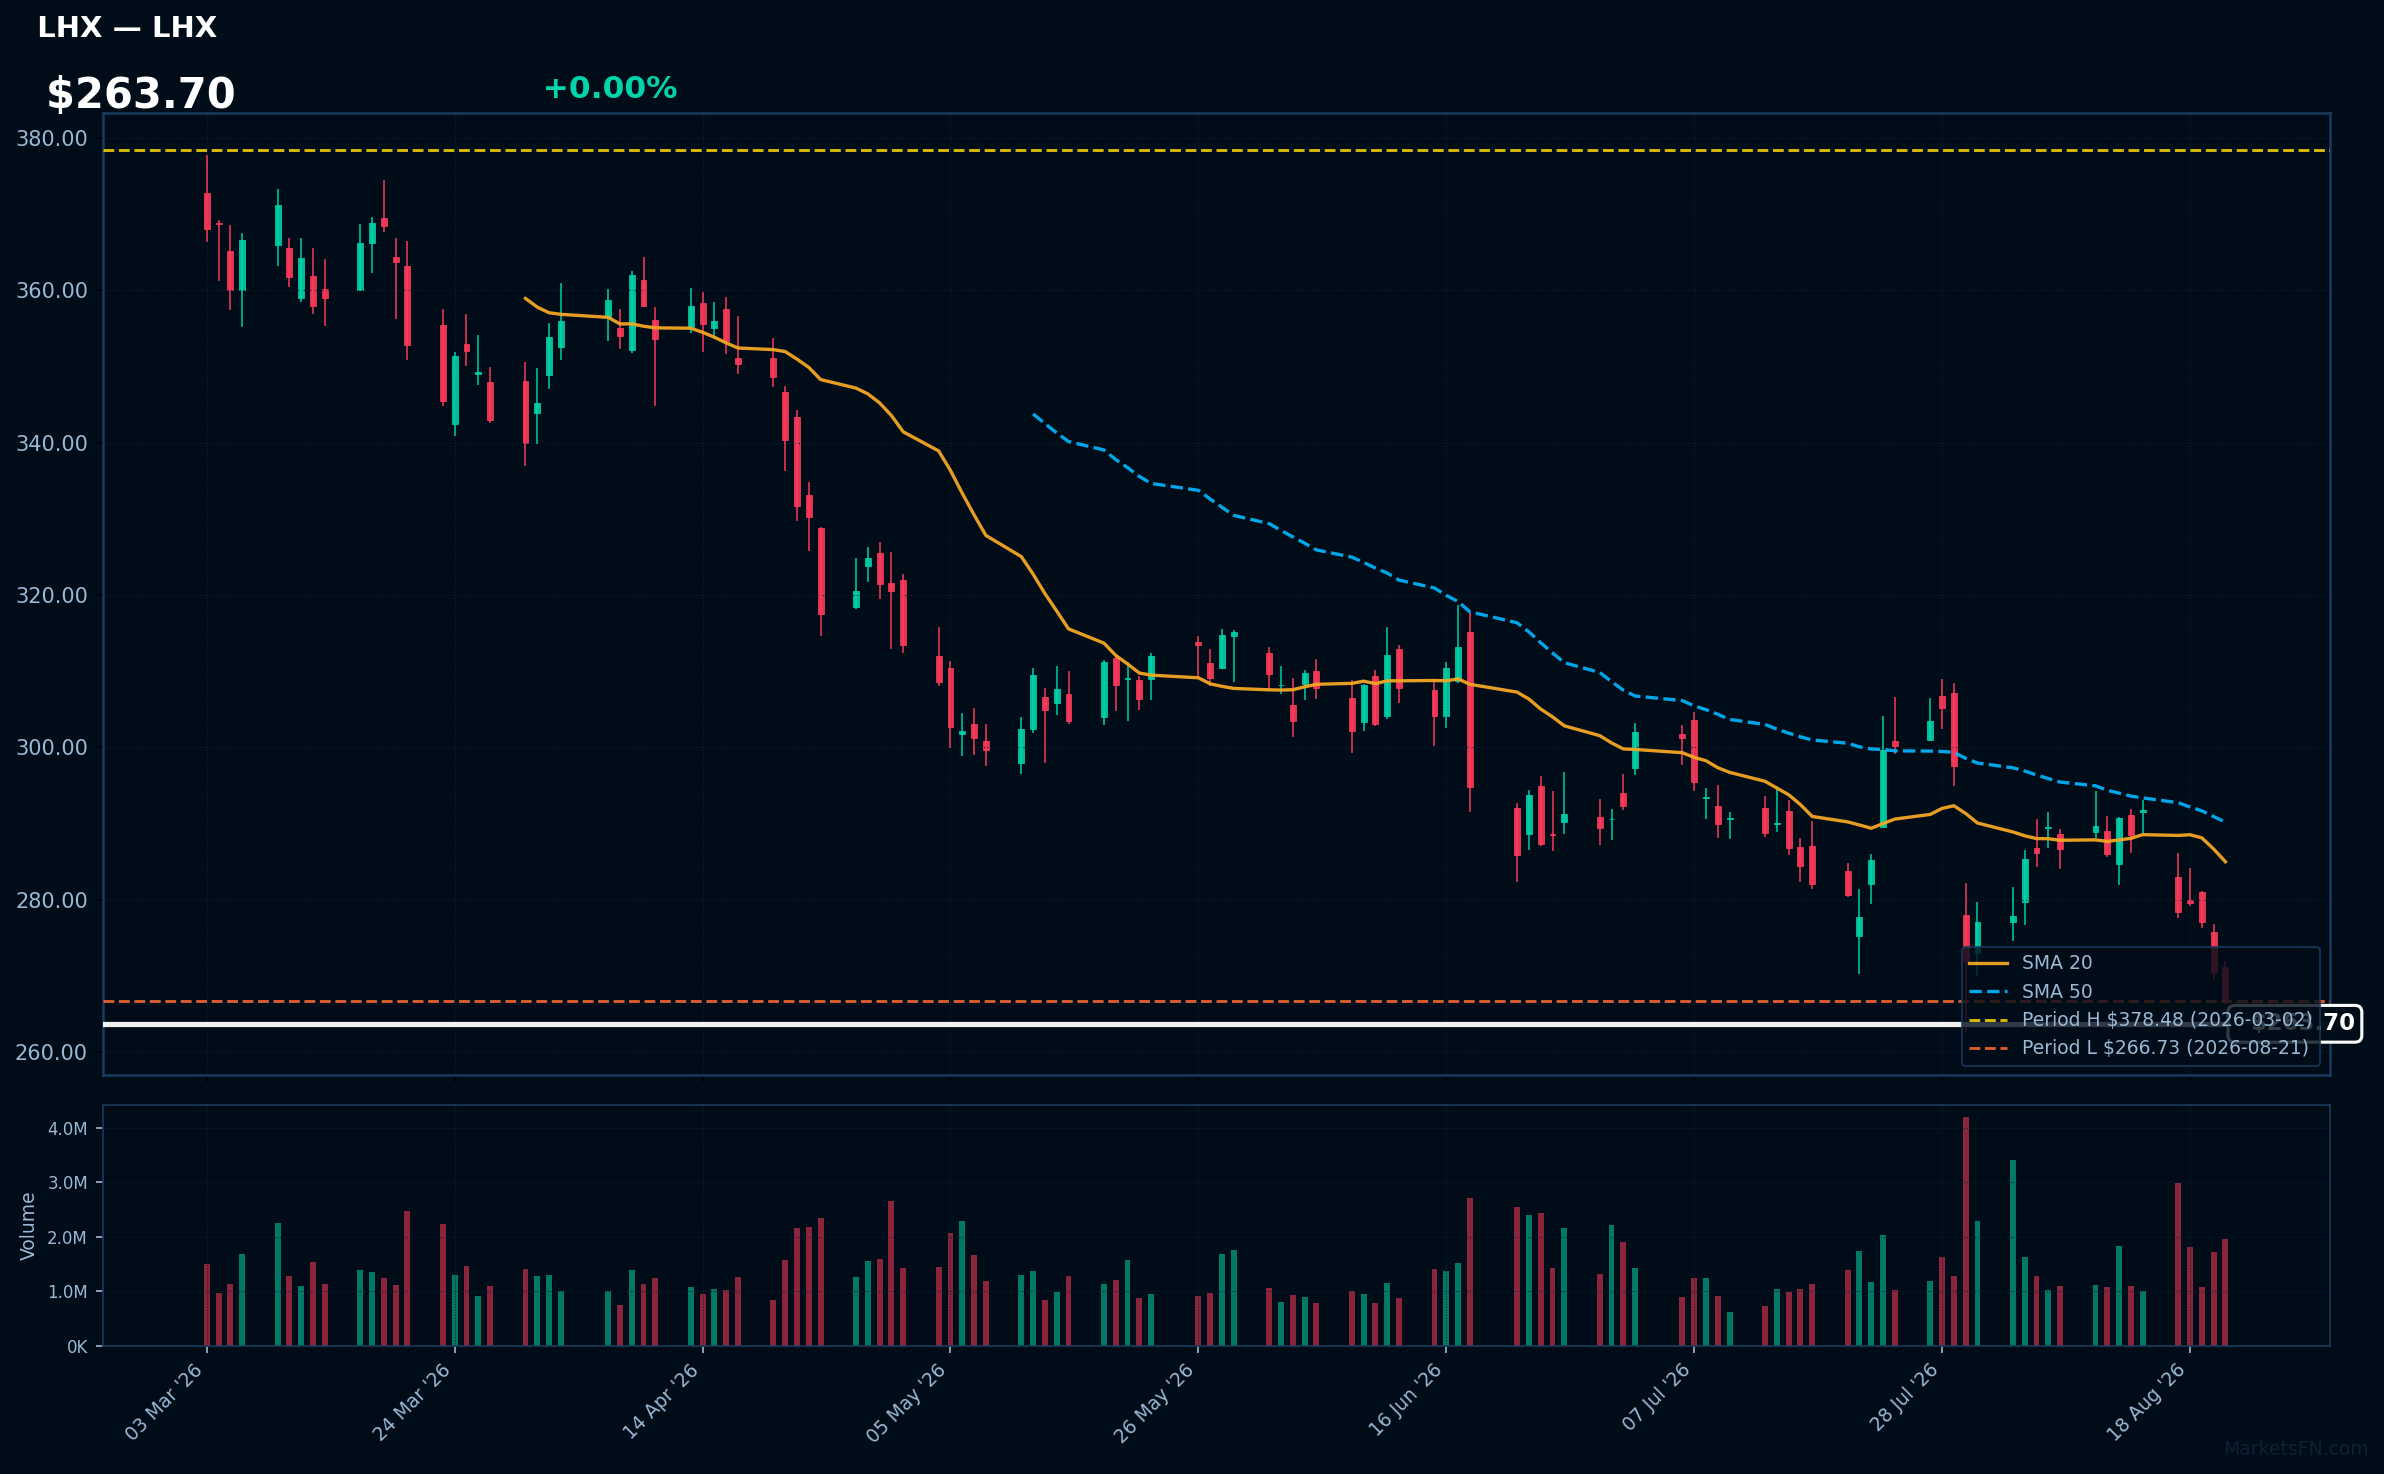2384x1474 pixels.
Task: Click the 260.00 price axis label
Action: pos(51,1053)
